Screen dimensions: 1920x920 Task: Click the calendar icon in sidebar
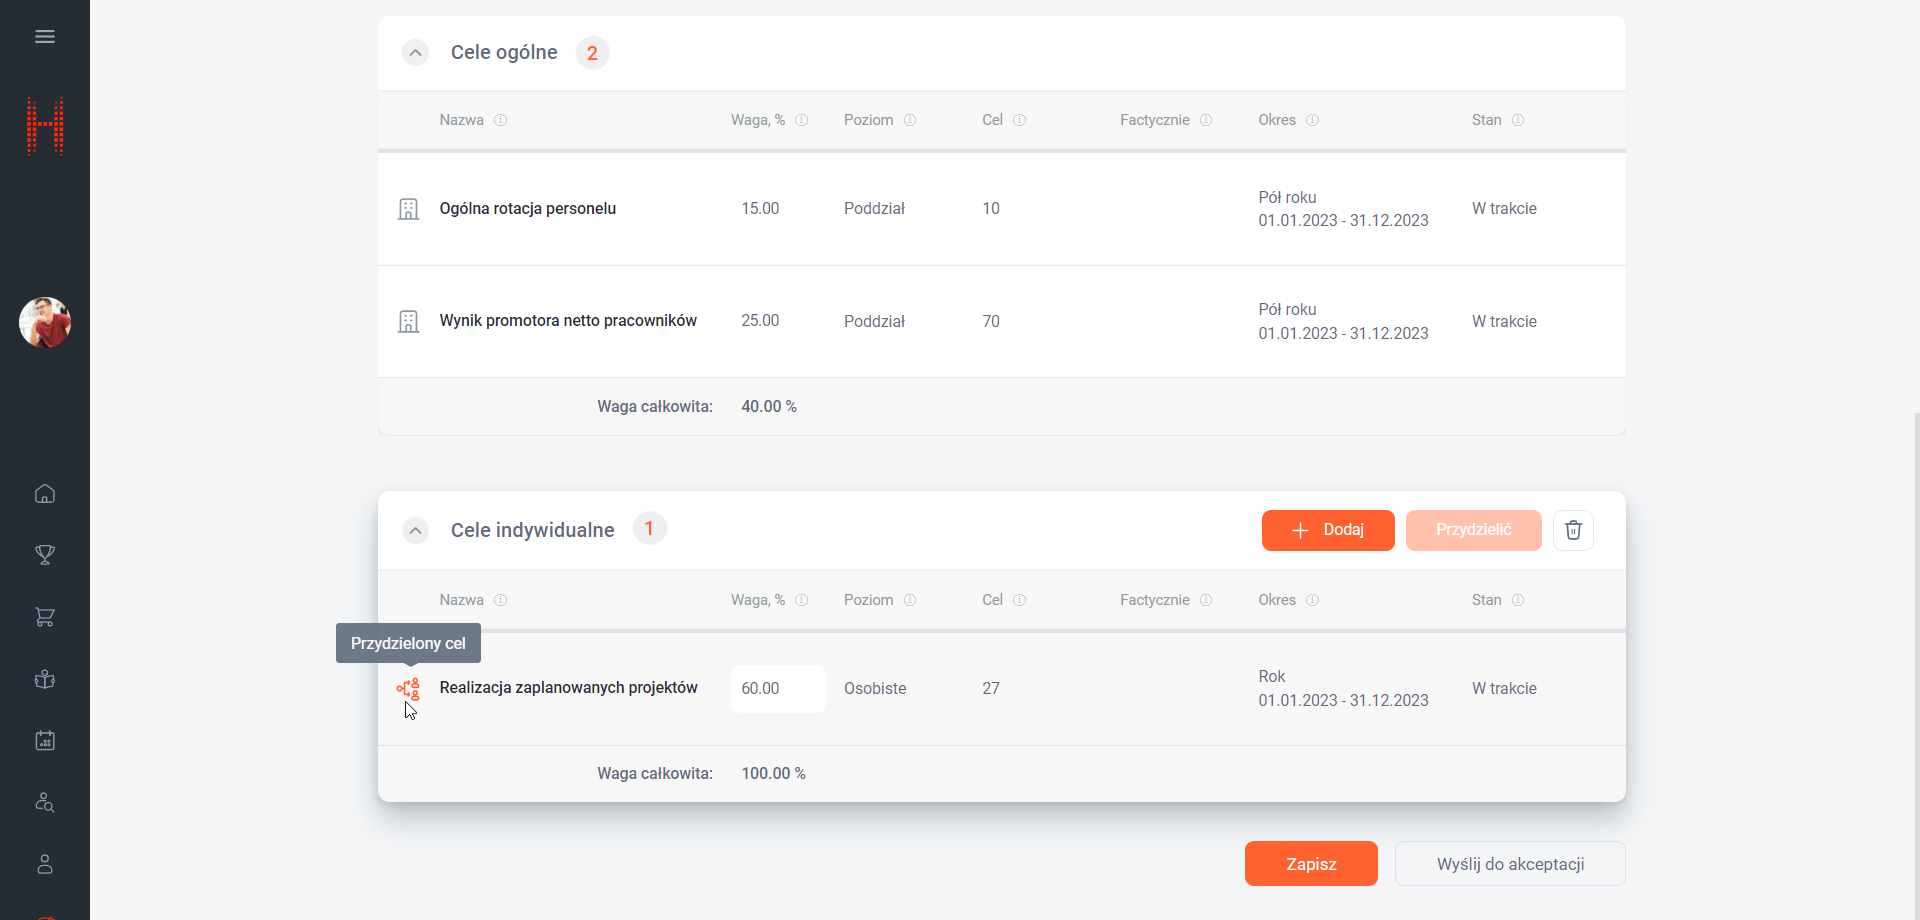pyautogui.click(x=45, y=741)
